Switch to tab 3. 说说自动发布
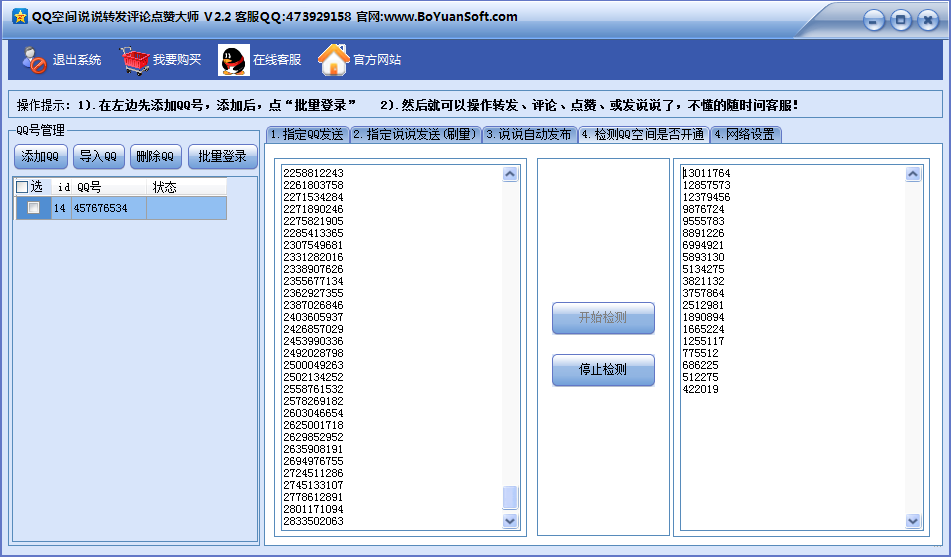The width and height of the screenshot is (951, 557). point(529,134)
